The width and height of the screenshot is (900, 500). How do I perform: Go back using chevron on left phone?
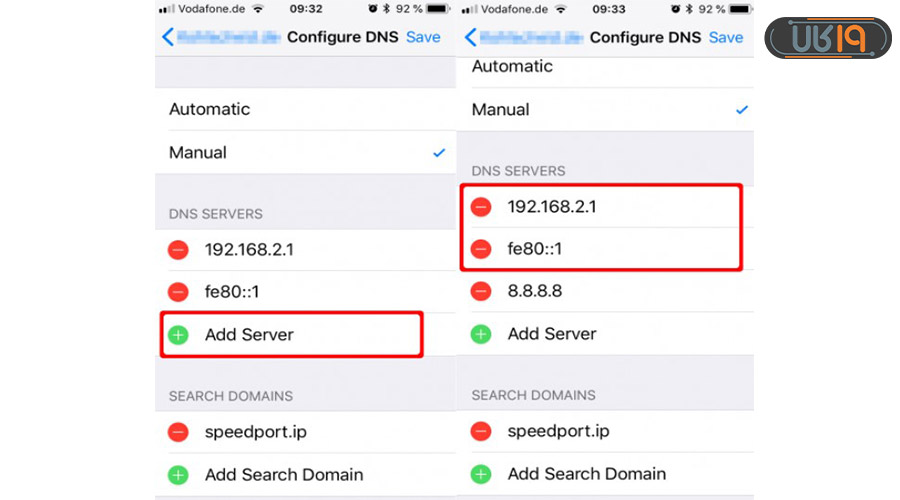point(167,37)
